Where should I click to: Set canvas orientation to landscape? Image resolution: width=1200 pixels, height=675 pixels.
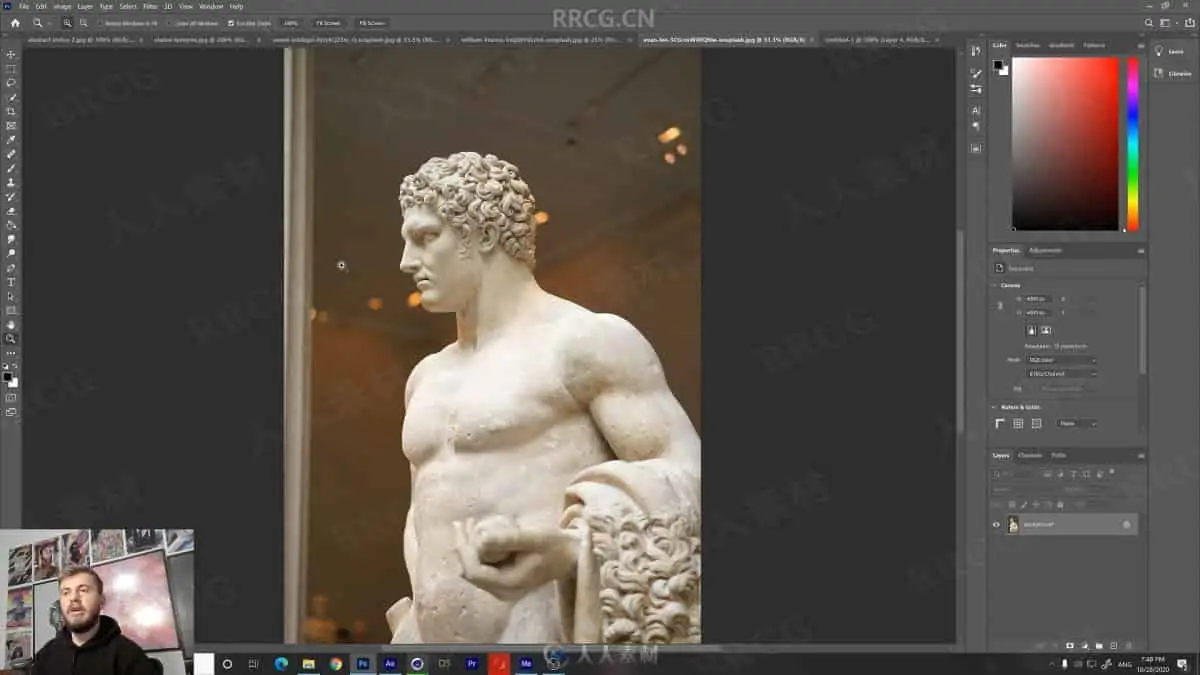point(1045,329)
